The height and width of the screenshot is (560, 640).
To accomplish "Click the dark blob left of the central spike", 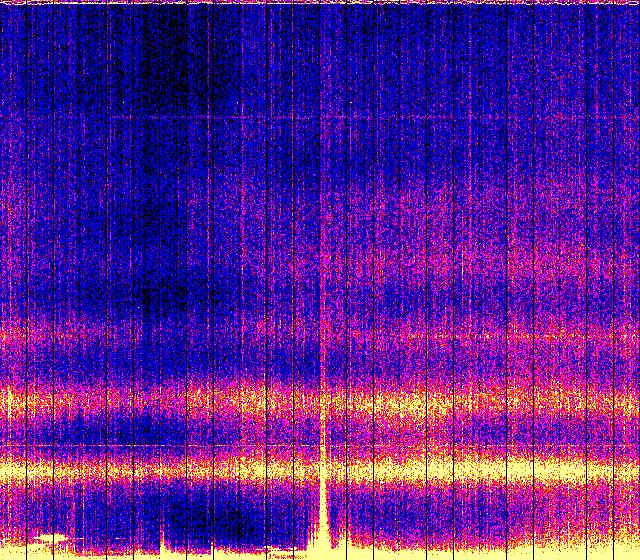I will tap(235, 520).
